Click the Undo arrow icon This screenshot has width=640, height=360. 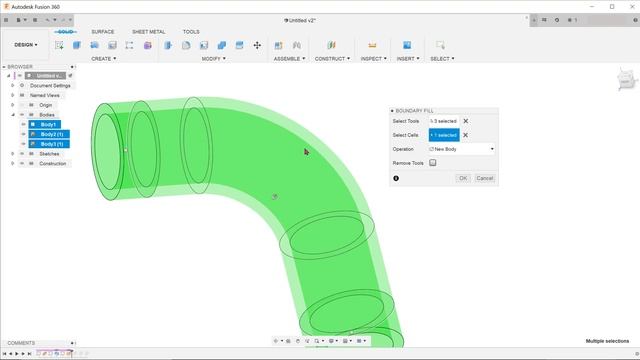pyautogui.click(x=47, y=20)
